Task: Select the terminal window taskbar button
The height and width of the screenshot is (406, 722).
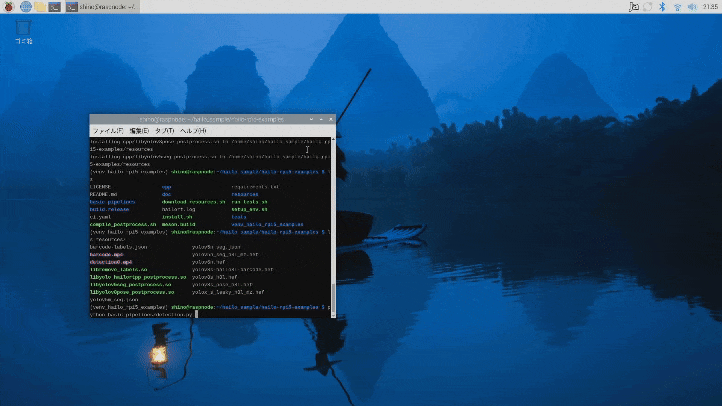Action: (101, 6)
